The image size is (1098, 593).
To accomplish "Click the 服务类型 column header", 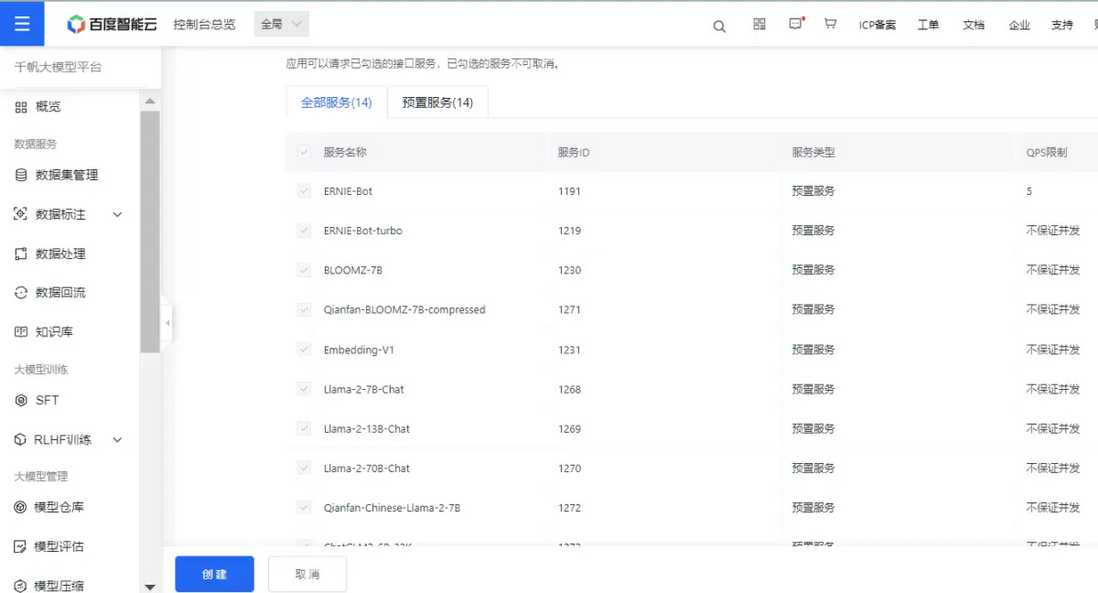I will 813,152.
